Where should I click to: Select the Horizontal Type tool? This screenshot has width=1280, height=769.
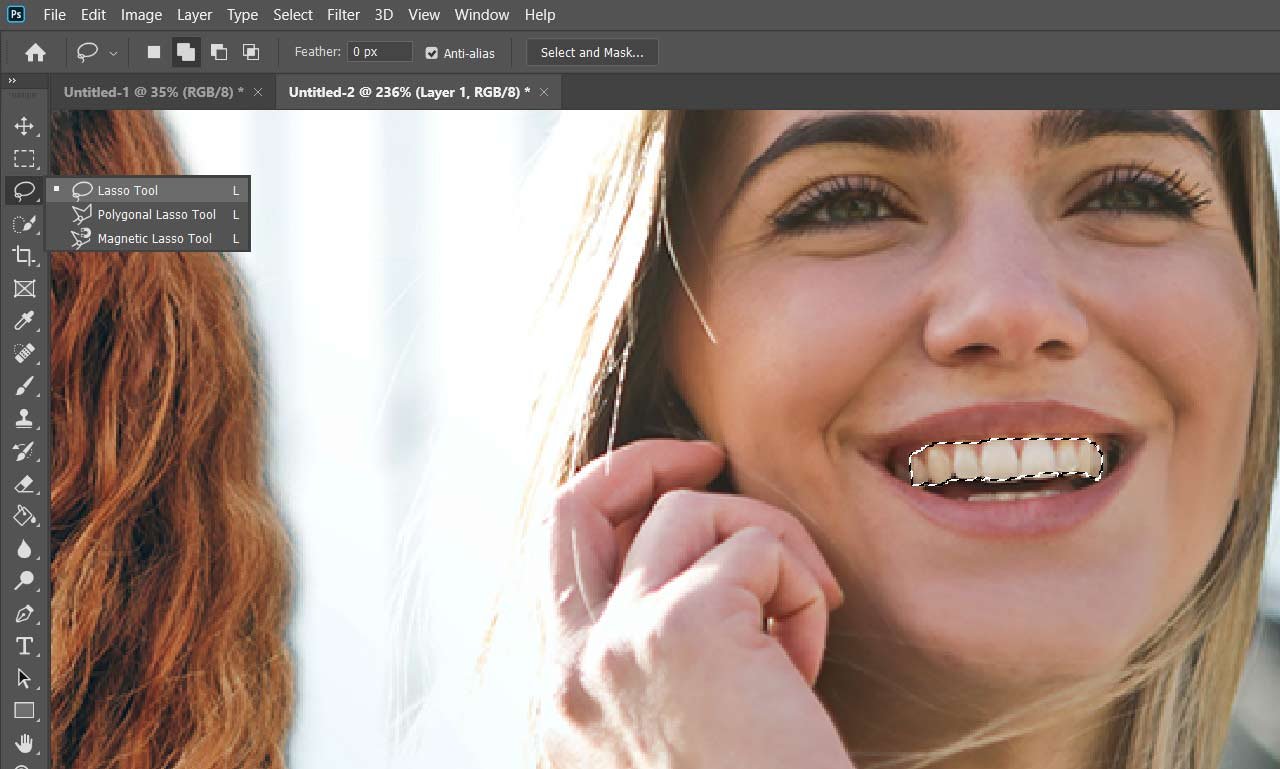pyautogui.click(x=24, y=646)
